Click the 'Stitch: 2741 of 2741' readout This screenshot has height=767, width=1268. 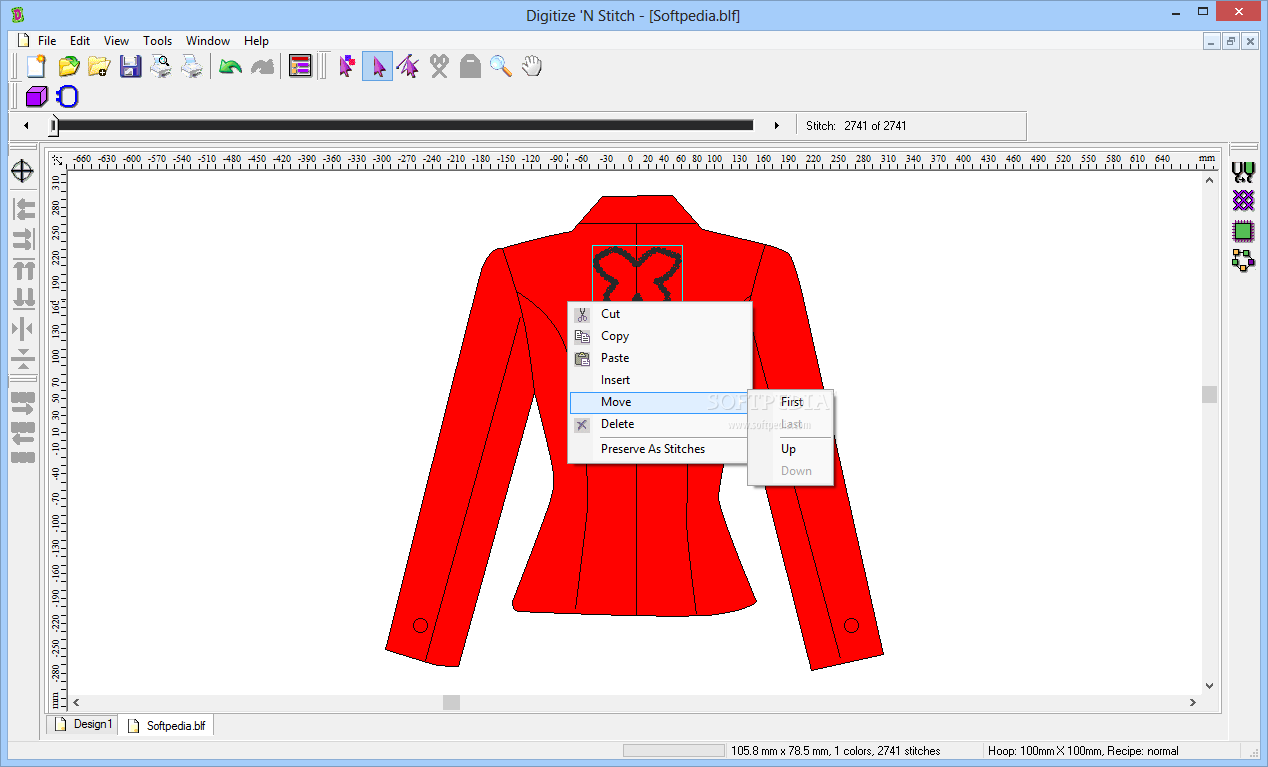(857, 126)
